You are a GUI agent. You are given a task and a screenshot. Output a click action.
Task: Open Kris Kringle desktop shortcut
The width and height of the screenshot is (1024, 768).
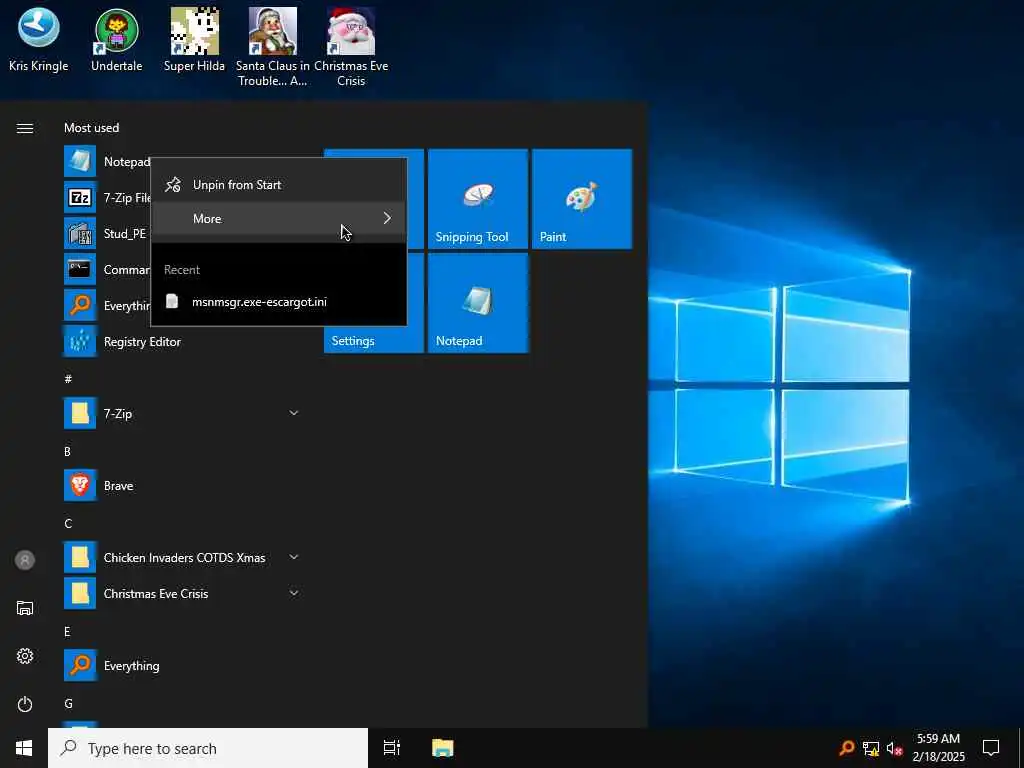tap(39, 40)
